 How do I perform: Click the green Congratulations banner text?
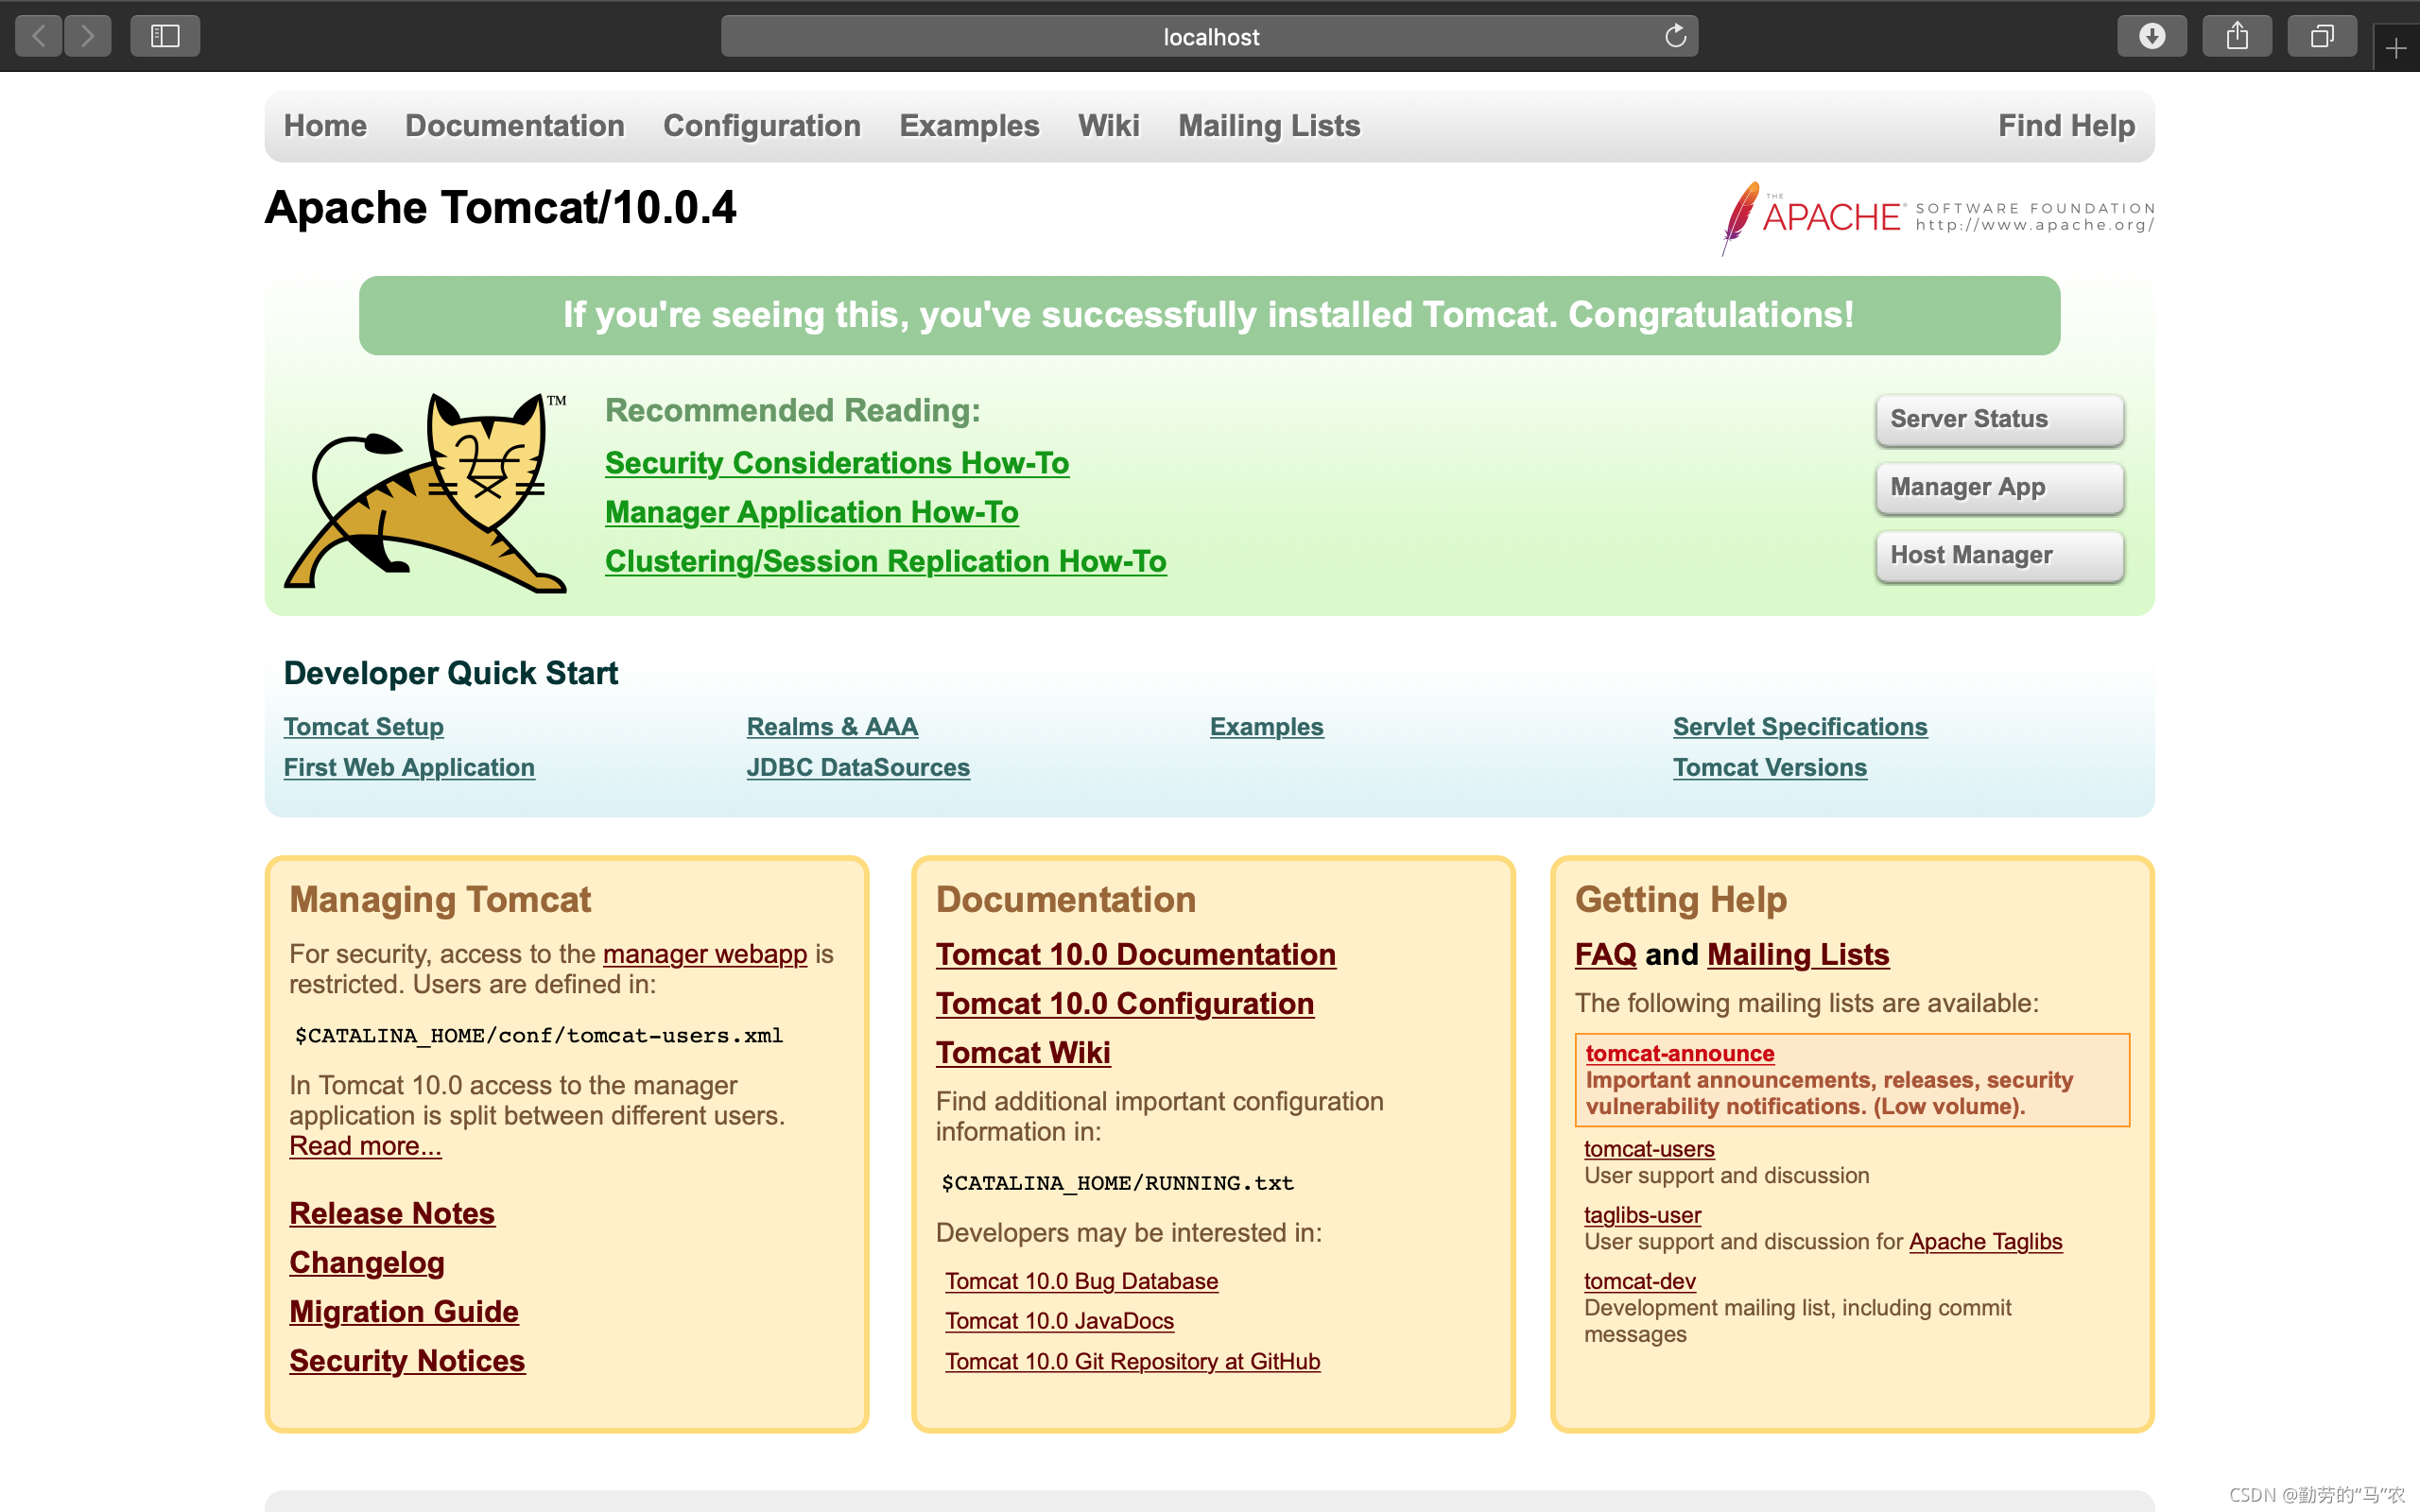1209,315
